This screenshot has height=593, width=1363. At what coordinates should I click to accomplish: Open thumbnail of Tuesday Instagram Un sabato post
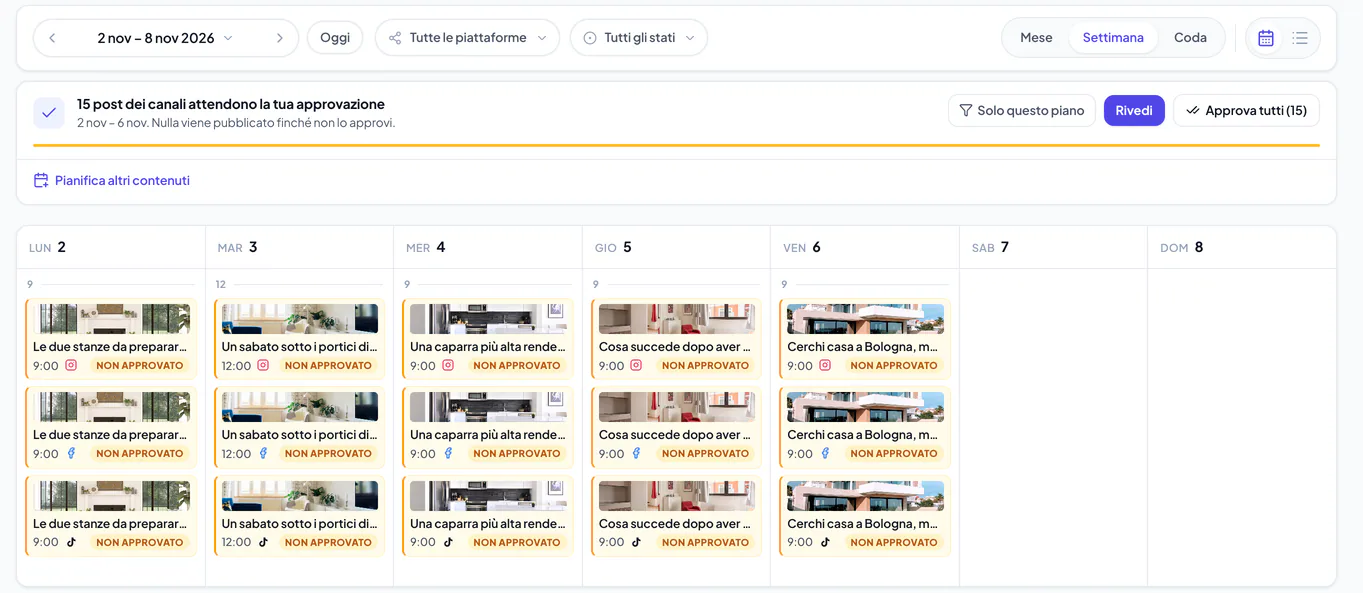click(300, 319)
